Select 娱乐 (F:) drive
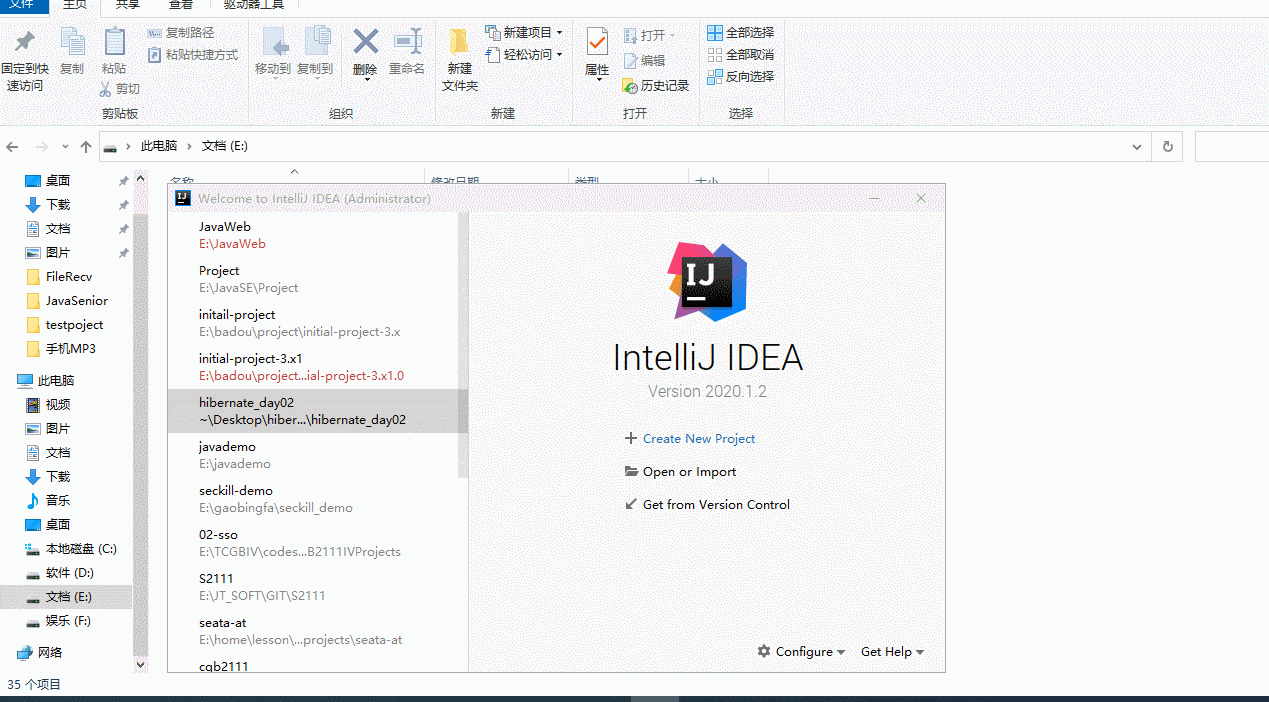Viewport: 1269px width, 702px height. tap(68, 621)
